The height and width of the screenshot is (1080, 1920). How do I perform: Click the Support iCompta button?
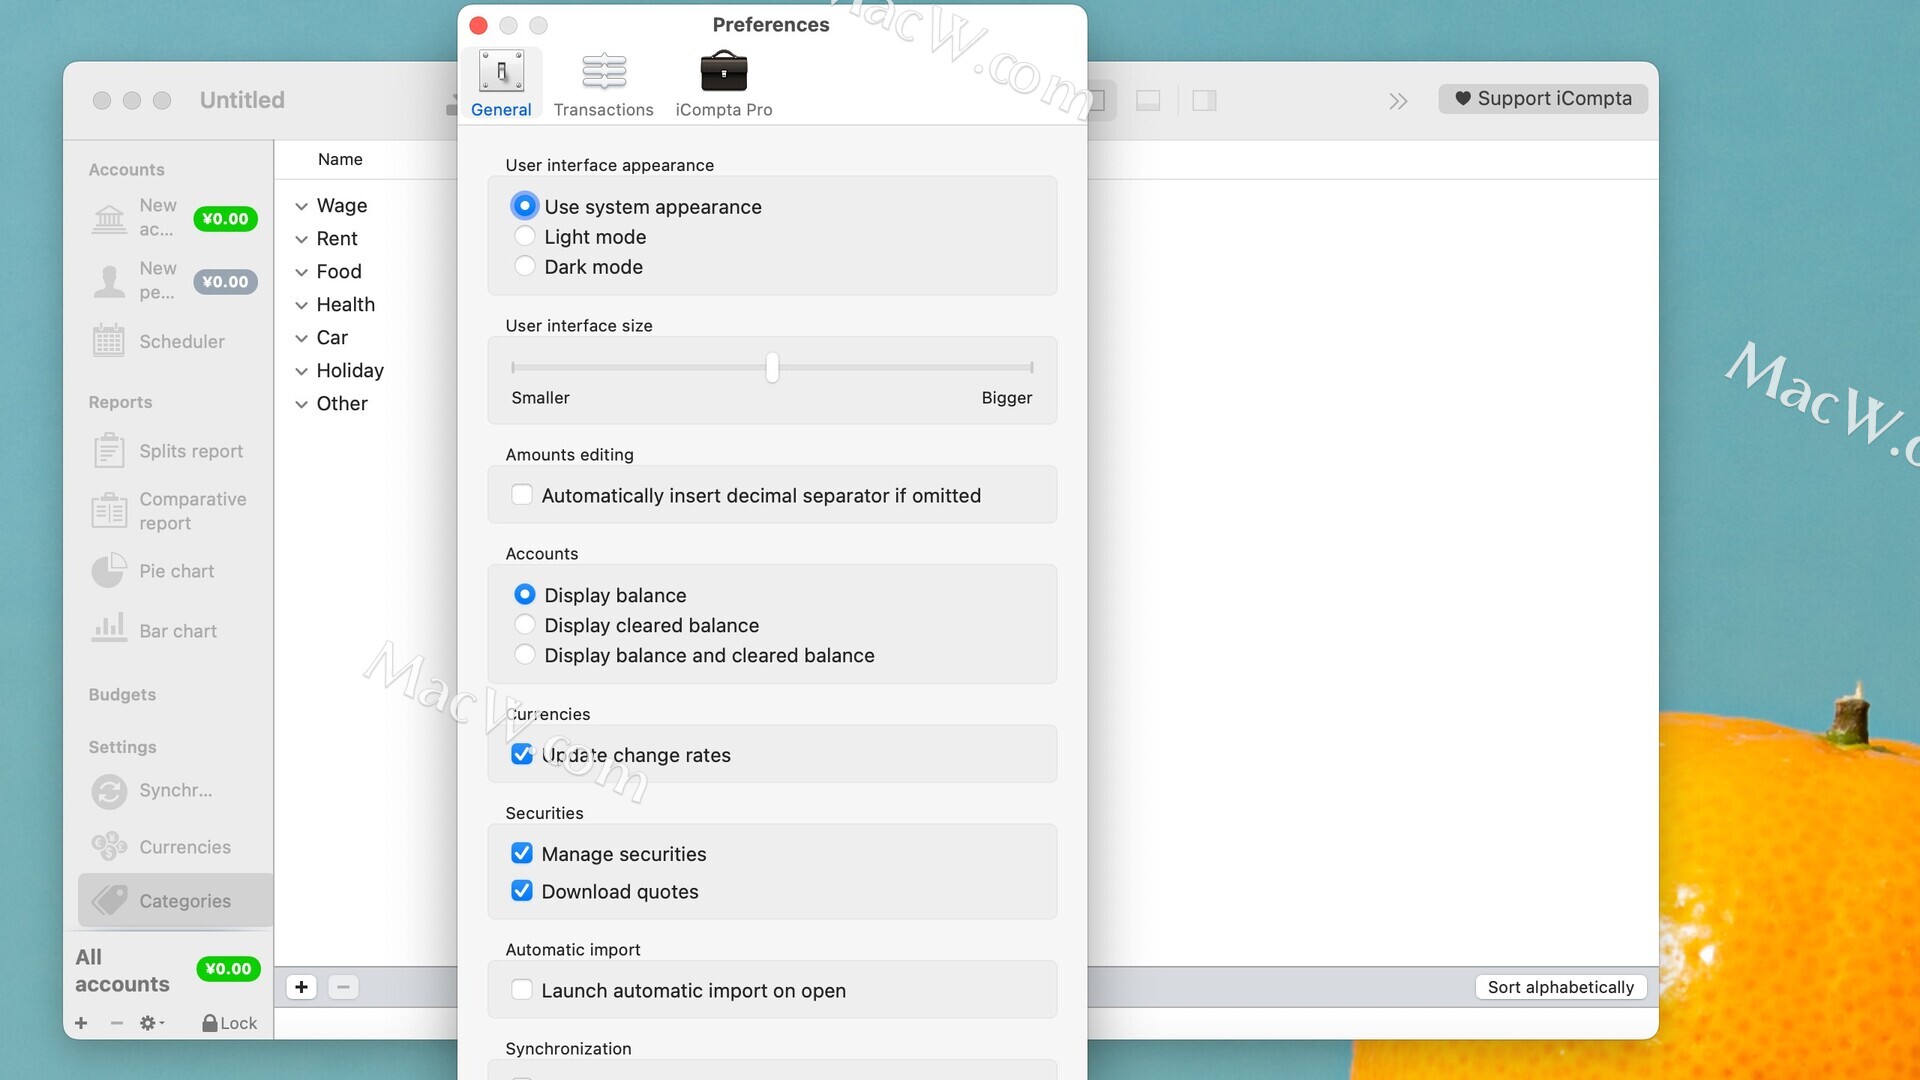coord(1543,98)
